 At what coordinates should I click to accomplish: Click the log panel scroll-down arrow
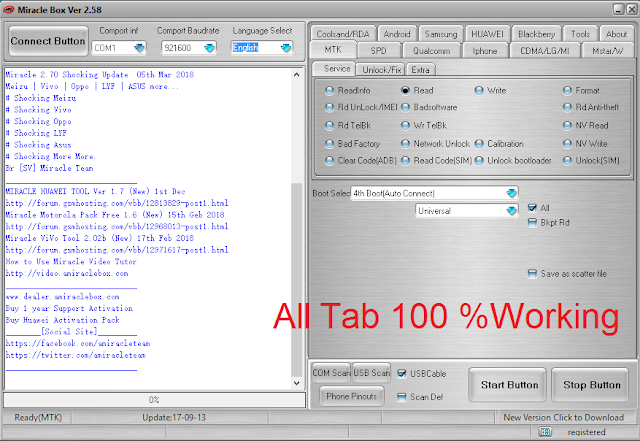[x=297, y=383]
